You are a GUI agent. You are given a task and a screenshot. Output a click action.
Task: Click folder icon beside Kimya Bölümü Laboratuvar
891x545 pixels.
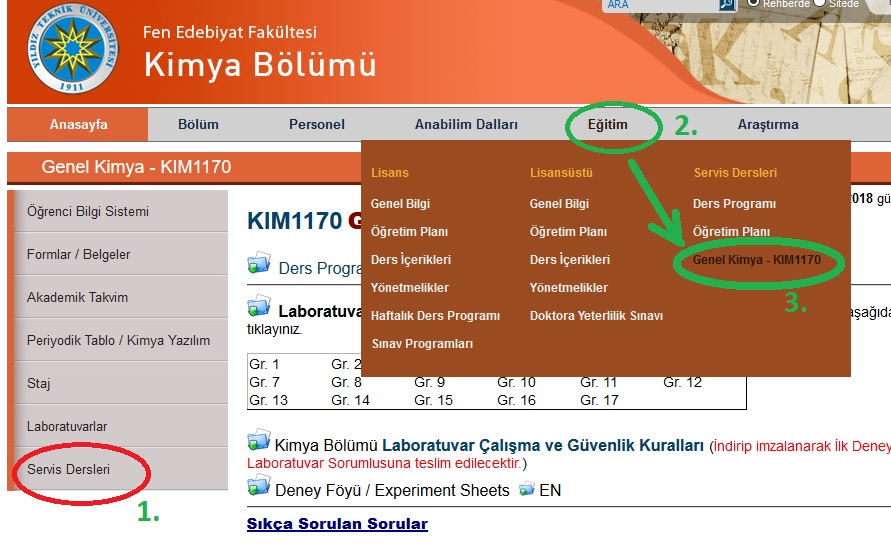[x=259, y=440]
